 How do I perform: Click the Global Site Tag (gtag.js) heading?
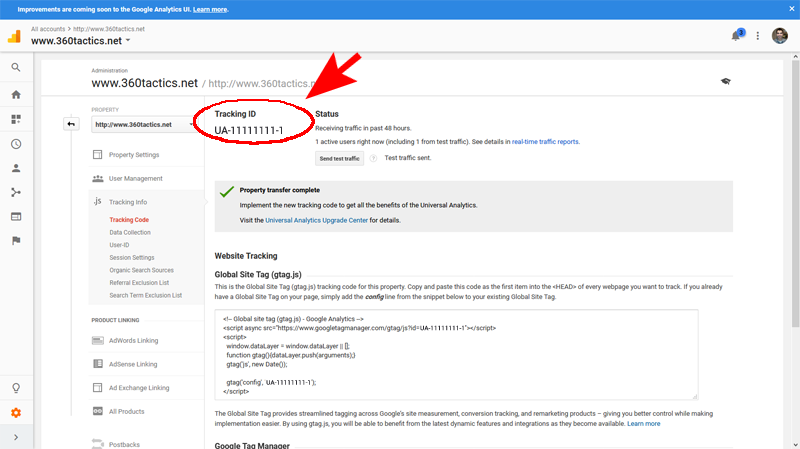click(x=258, y=275)
